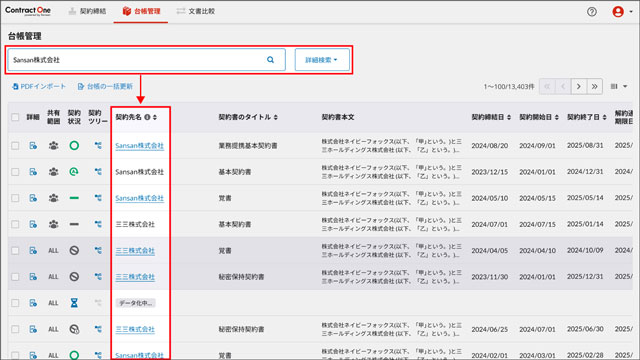The width and height of the screenshot is (640, 360).
Task: Open detail icon of first contract row
Action: (x=33, y=145)
